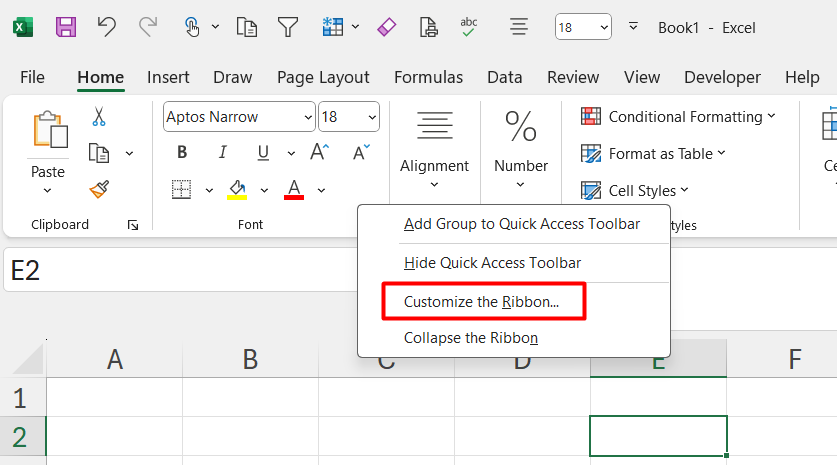Open the Review tab

click(x=573, y=77)
